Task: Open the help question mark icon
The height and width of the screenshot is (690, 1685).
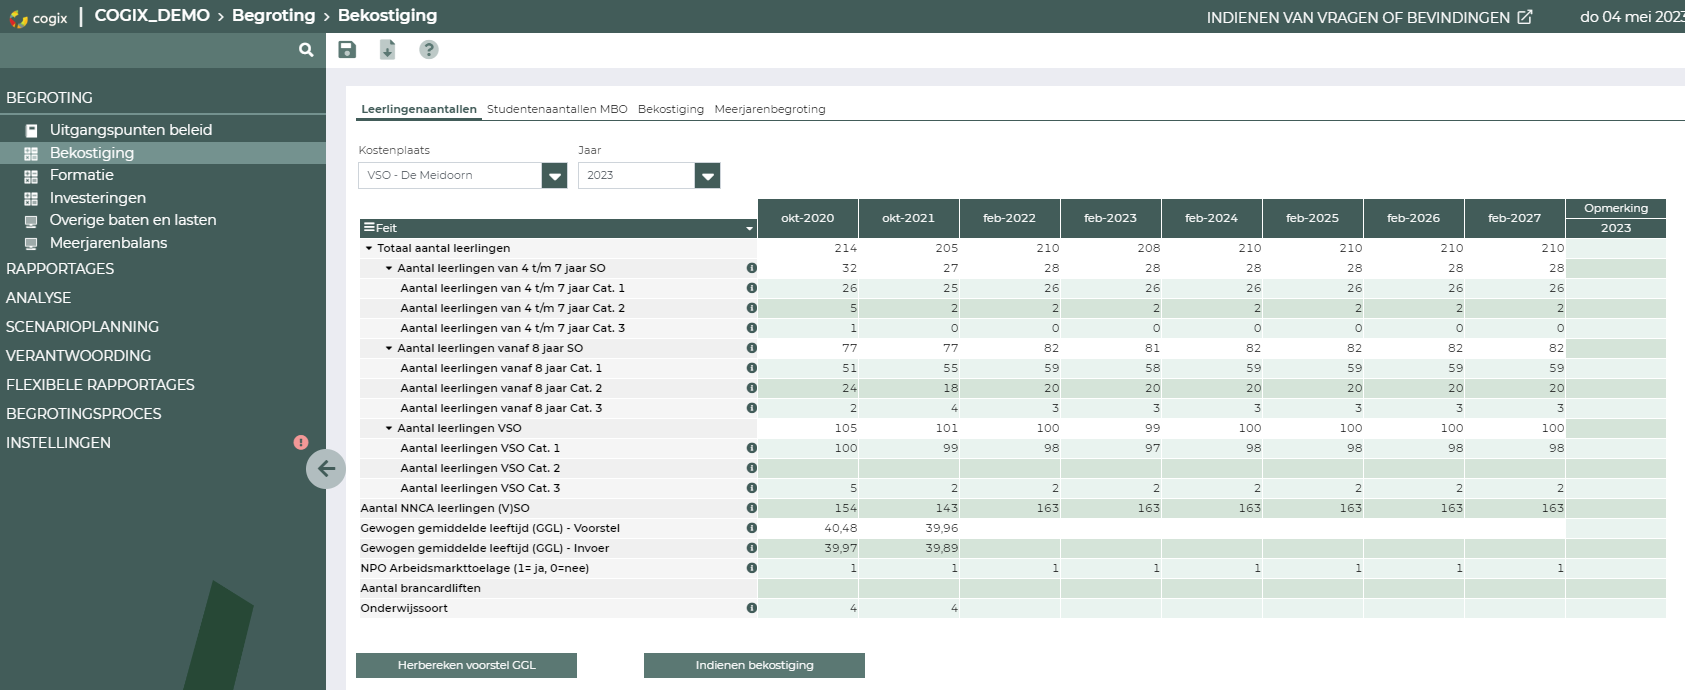Action: tap(429, 50)
